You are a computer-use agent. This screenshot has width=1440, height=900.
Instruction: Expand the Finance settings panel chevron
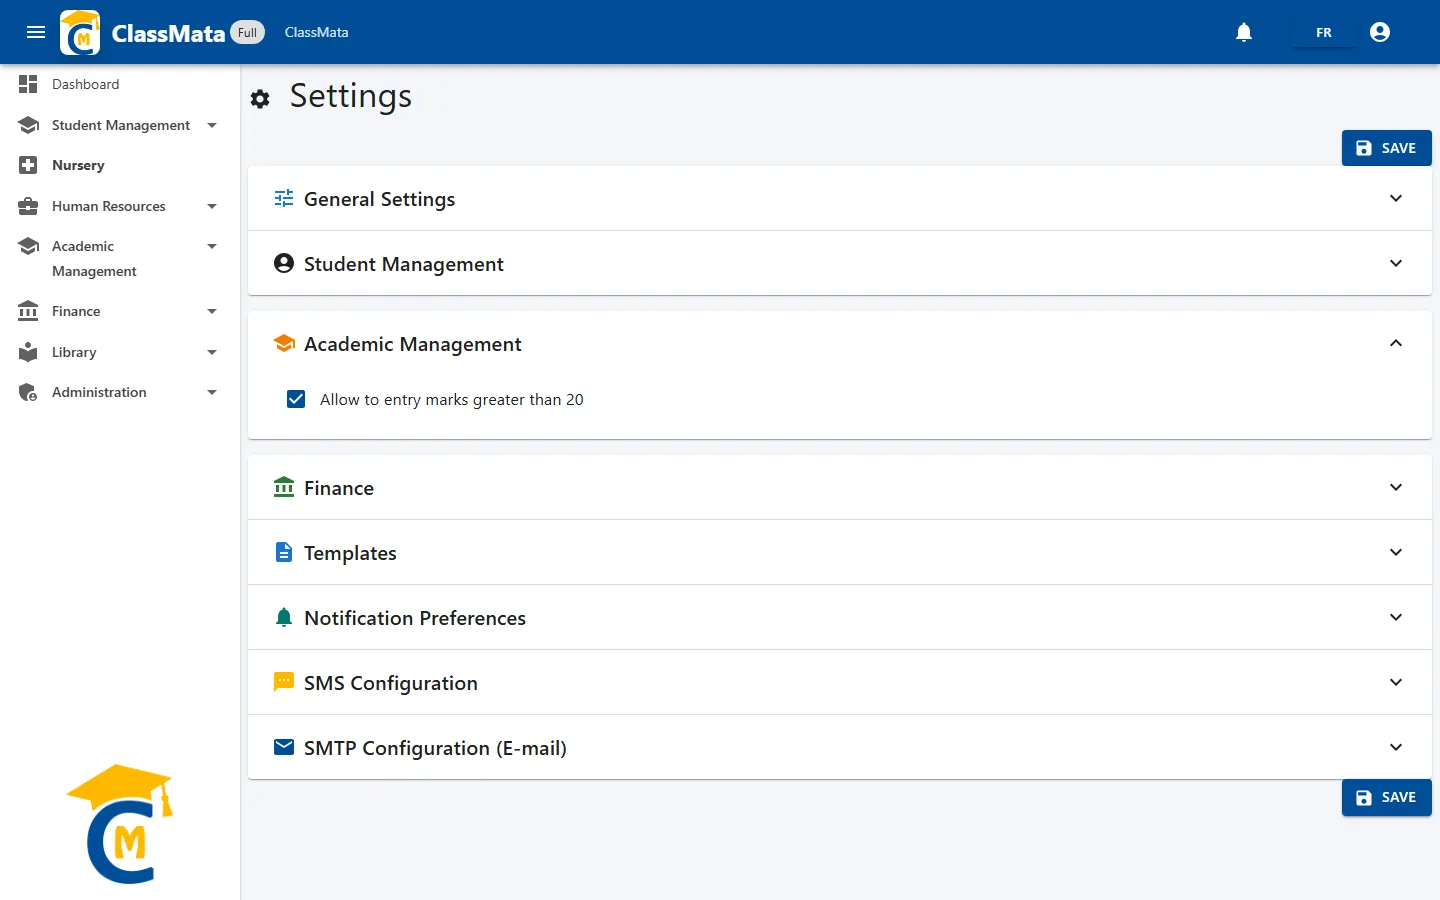(x=1396, y=487)
